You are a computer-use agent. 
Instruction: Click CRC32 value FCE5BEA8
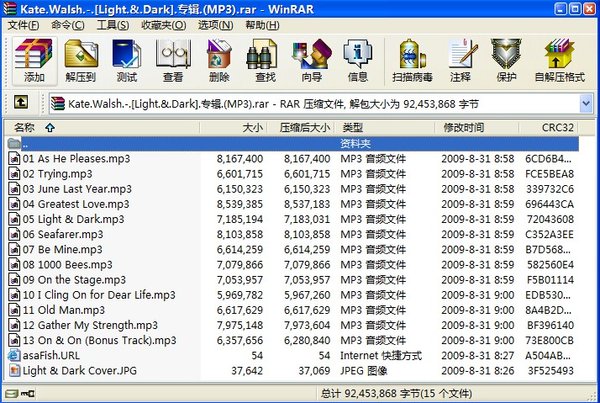(549, 174)
